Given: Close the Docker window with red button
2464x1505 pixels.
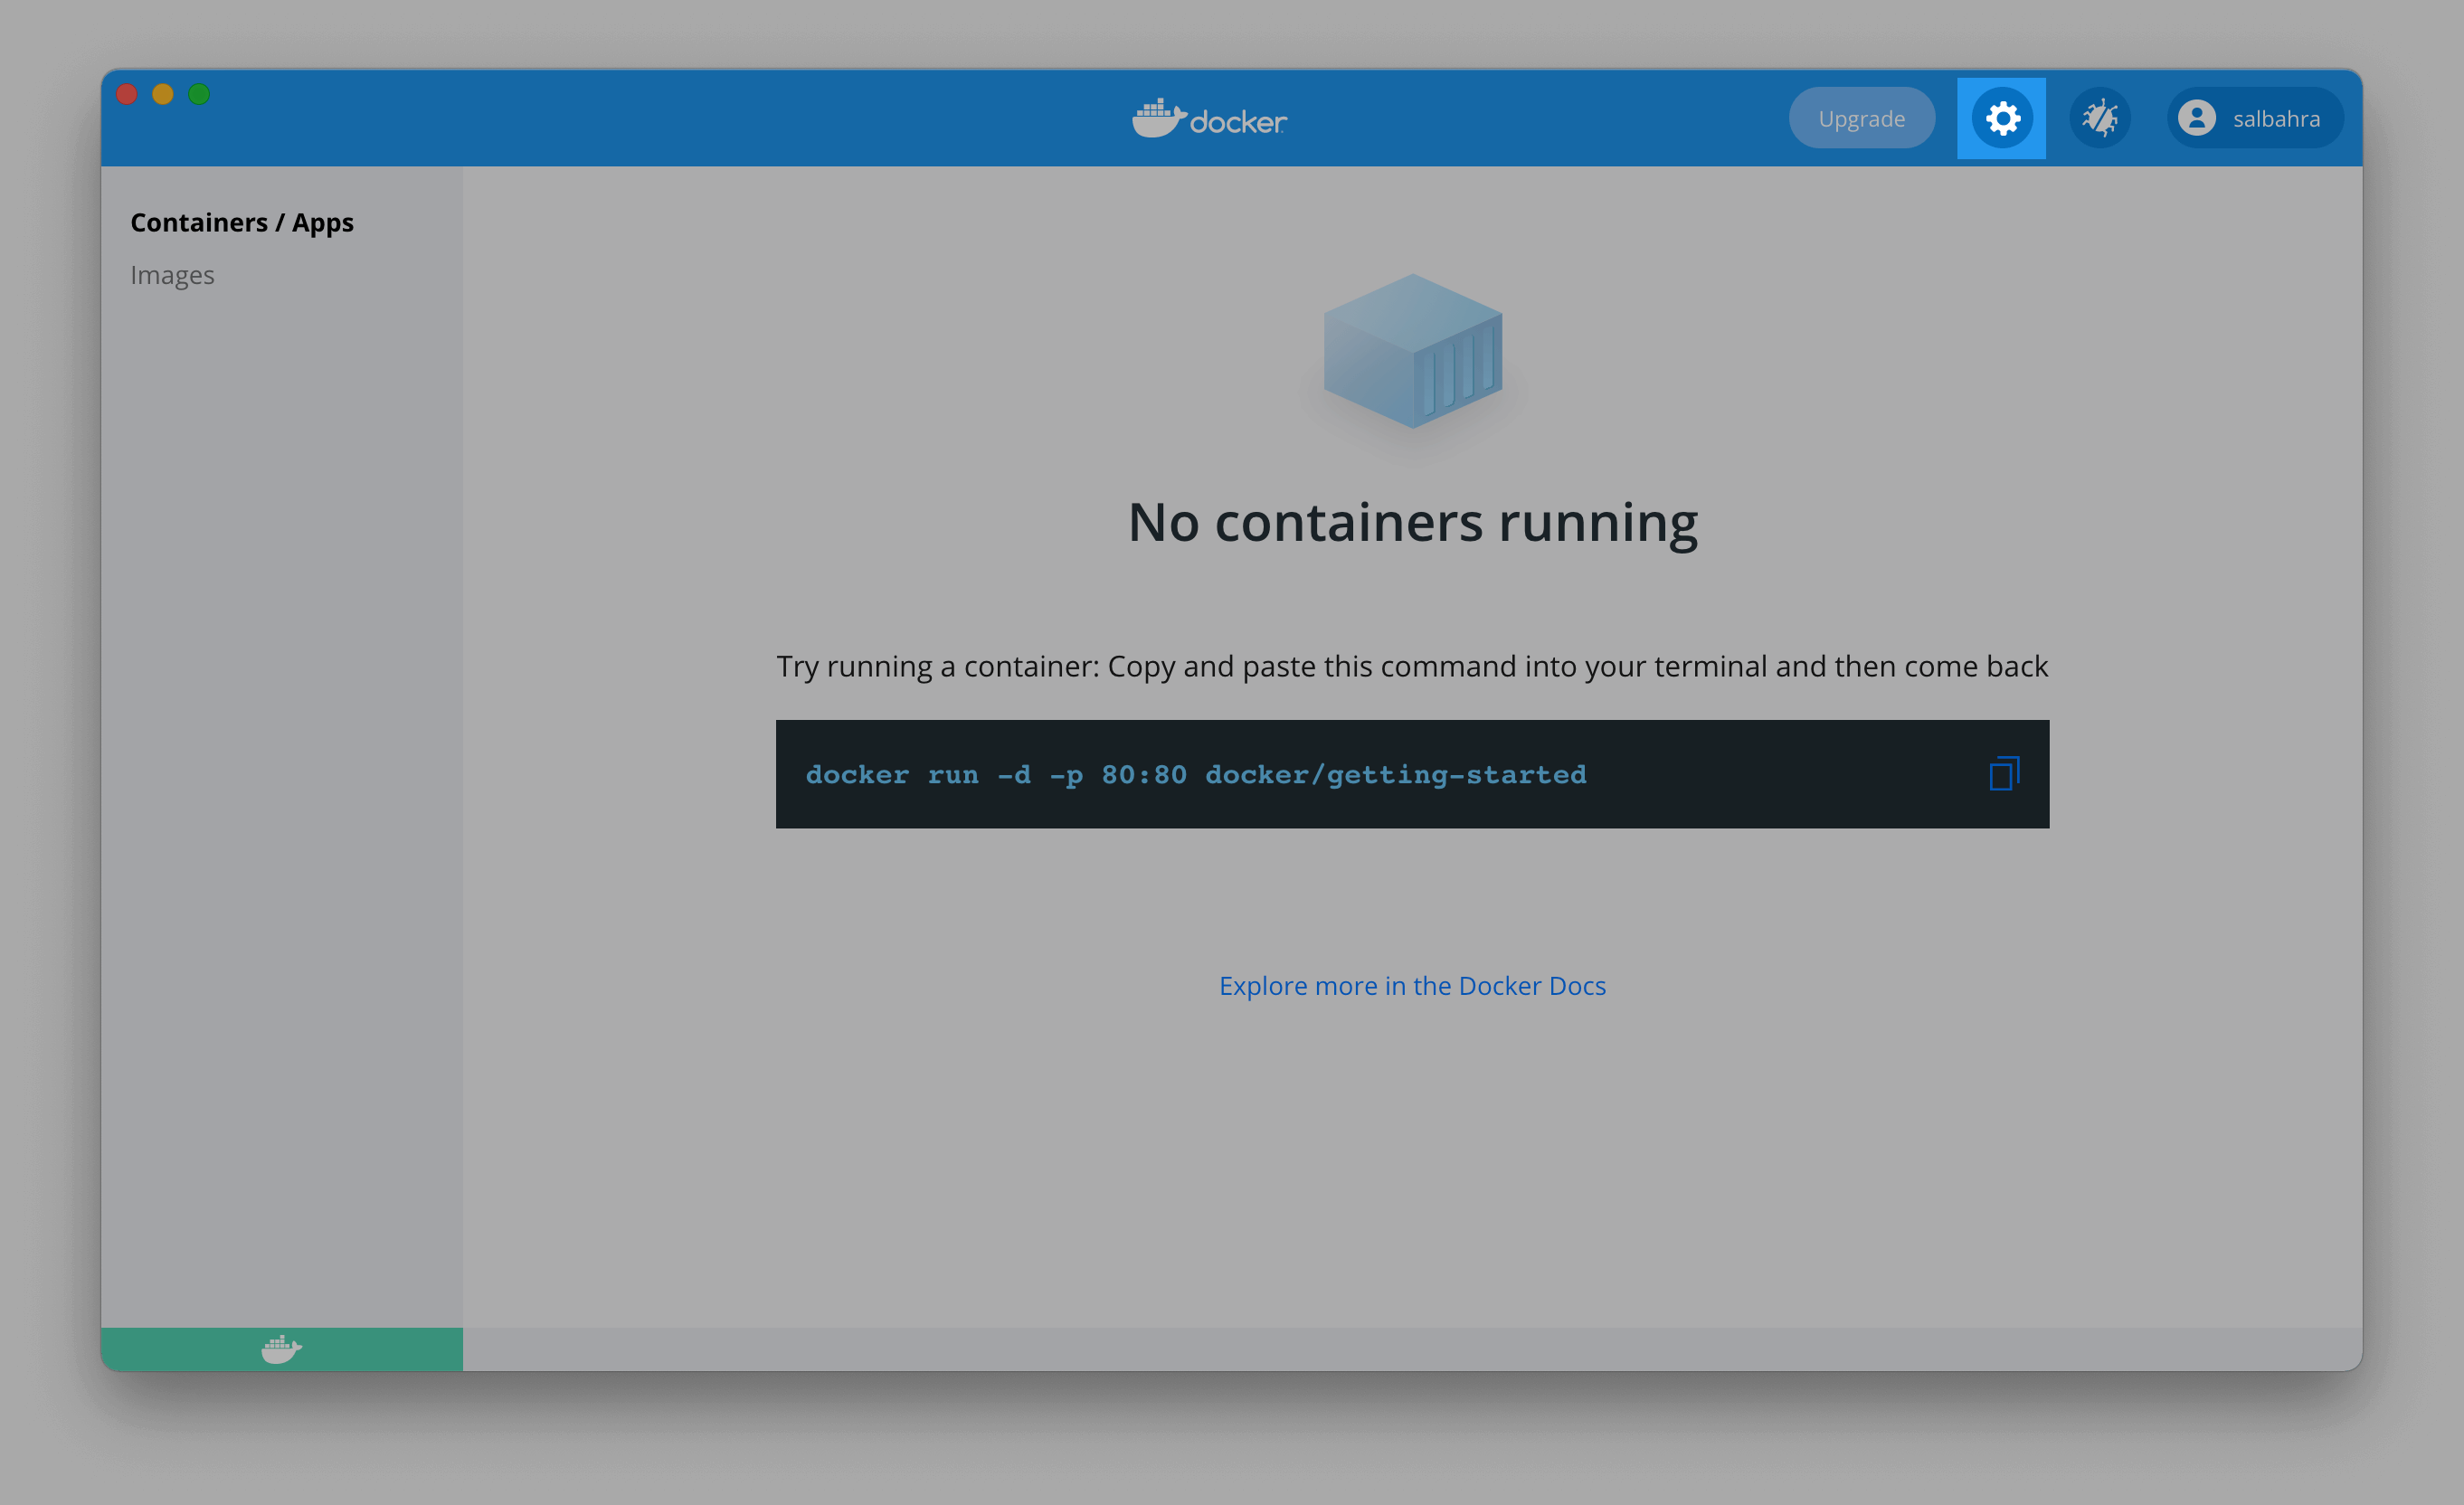Looking at the screenshot, I should [127, 94].
